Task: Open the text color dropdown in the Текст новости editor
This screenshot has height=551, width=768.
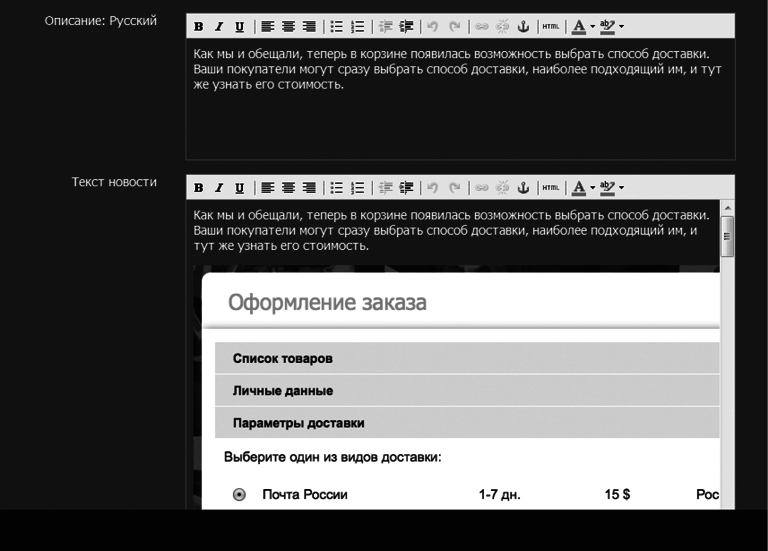Action: pos(592,188)
